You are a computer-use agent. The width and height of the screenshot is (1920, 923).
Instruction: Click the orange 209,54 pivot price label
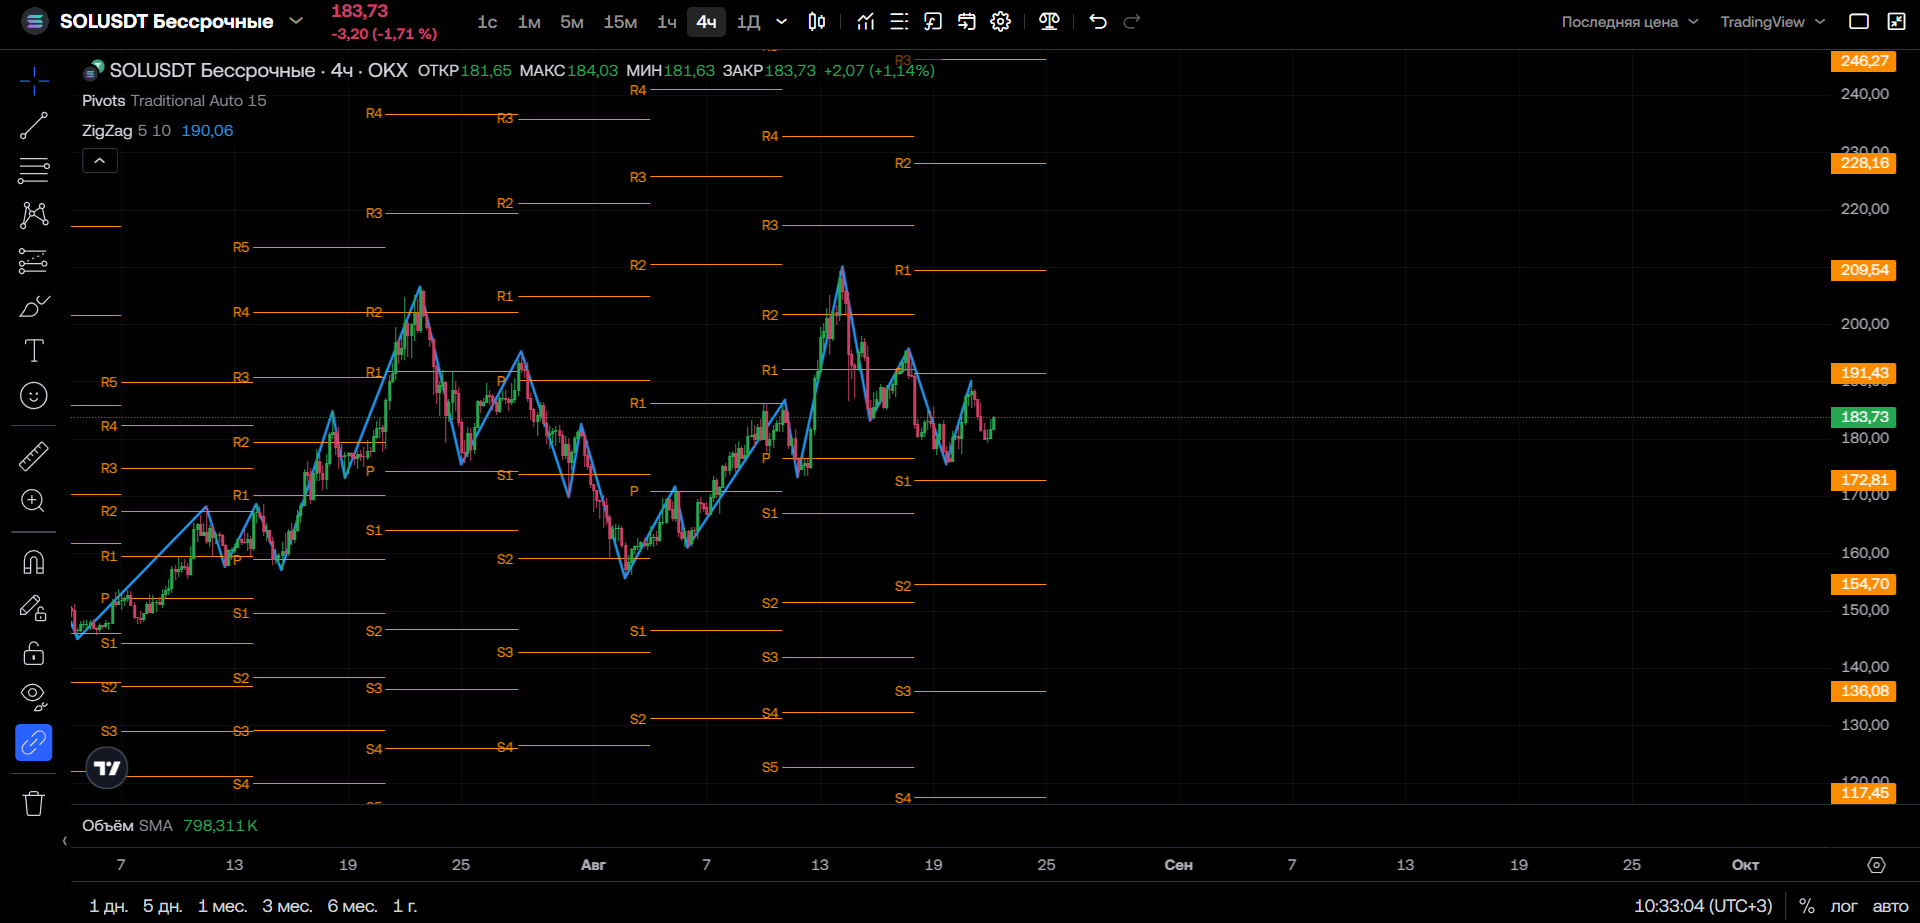coord(1864,270)
